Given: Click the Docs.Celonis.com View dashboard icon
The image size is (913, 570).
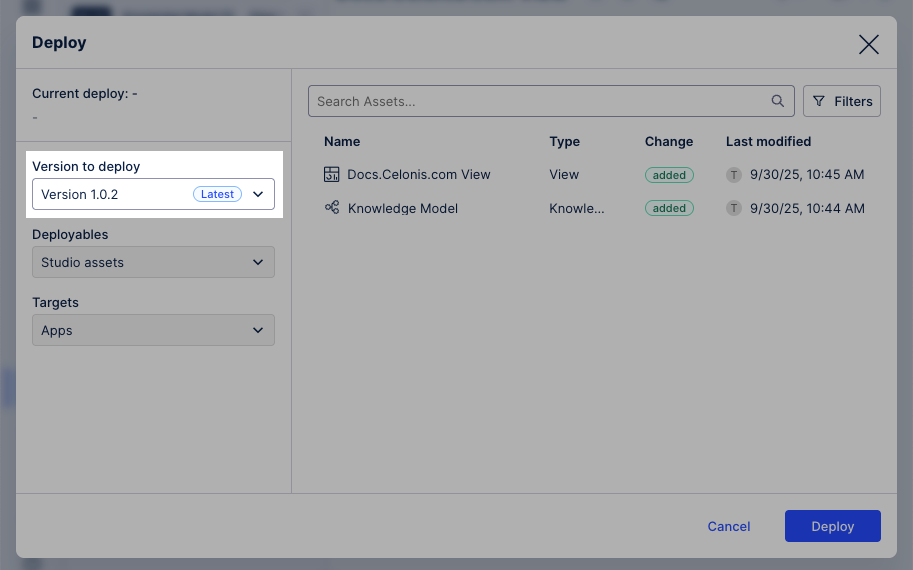Looking at the screenshot, I should coord(332,174).
